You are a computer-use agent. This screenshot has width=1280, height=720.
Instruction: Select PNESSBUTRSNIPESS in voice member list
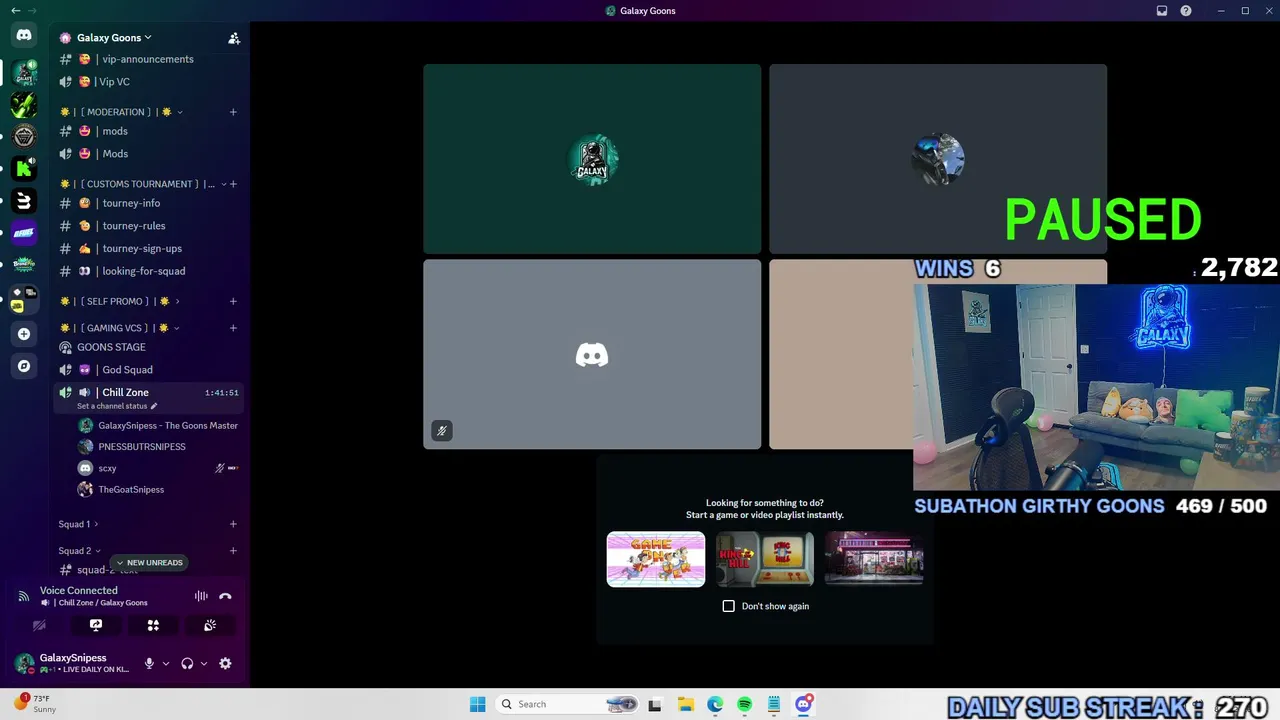point(159,447)
